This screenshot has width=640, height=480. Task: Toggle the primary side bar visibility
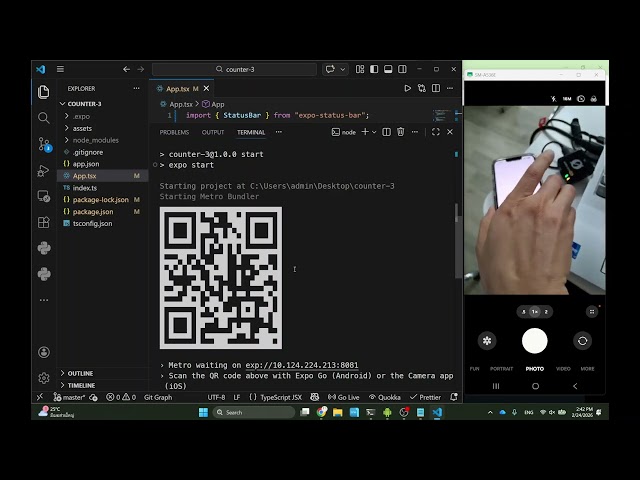click(374, 69)
